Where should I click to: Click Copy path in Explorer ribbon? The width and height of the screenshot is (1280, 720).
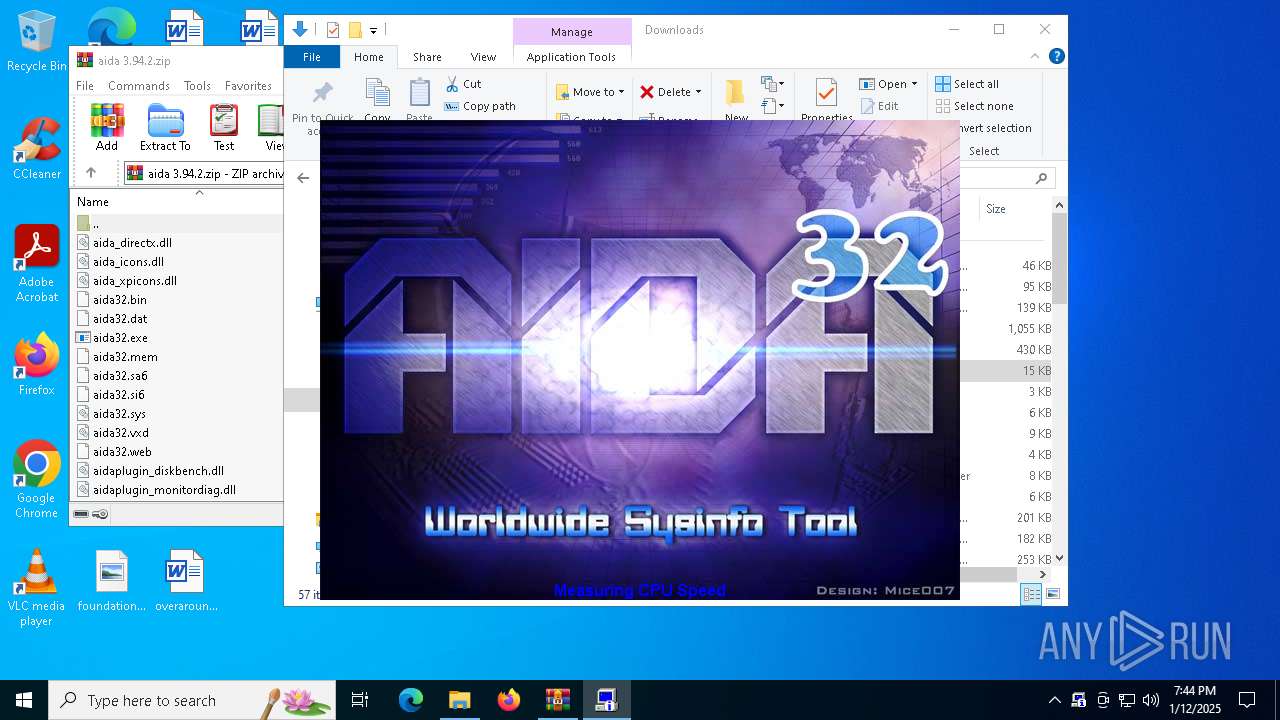[x=480, y=106]
